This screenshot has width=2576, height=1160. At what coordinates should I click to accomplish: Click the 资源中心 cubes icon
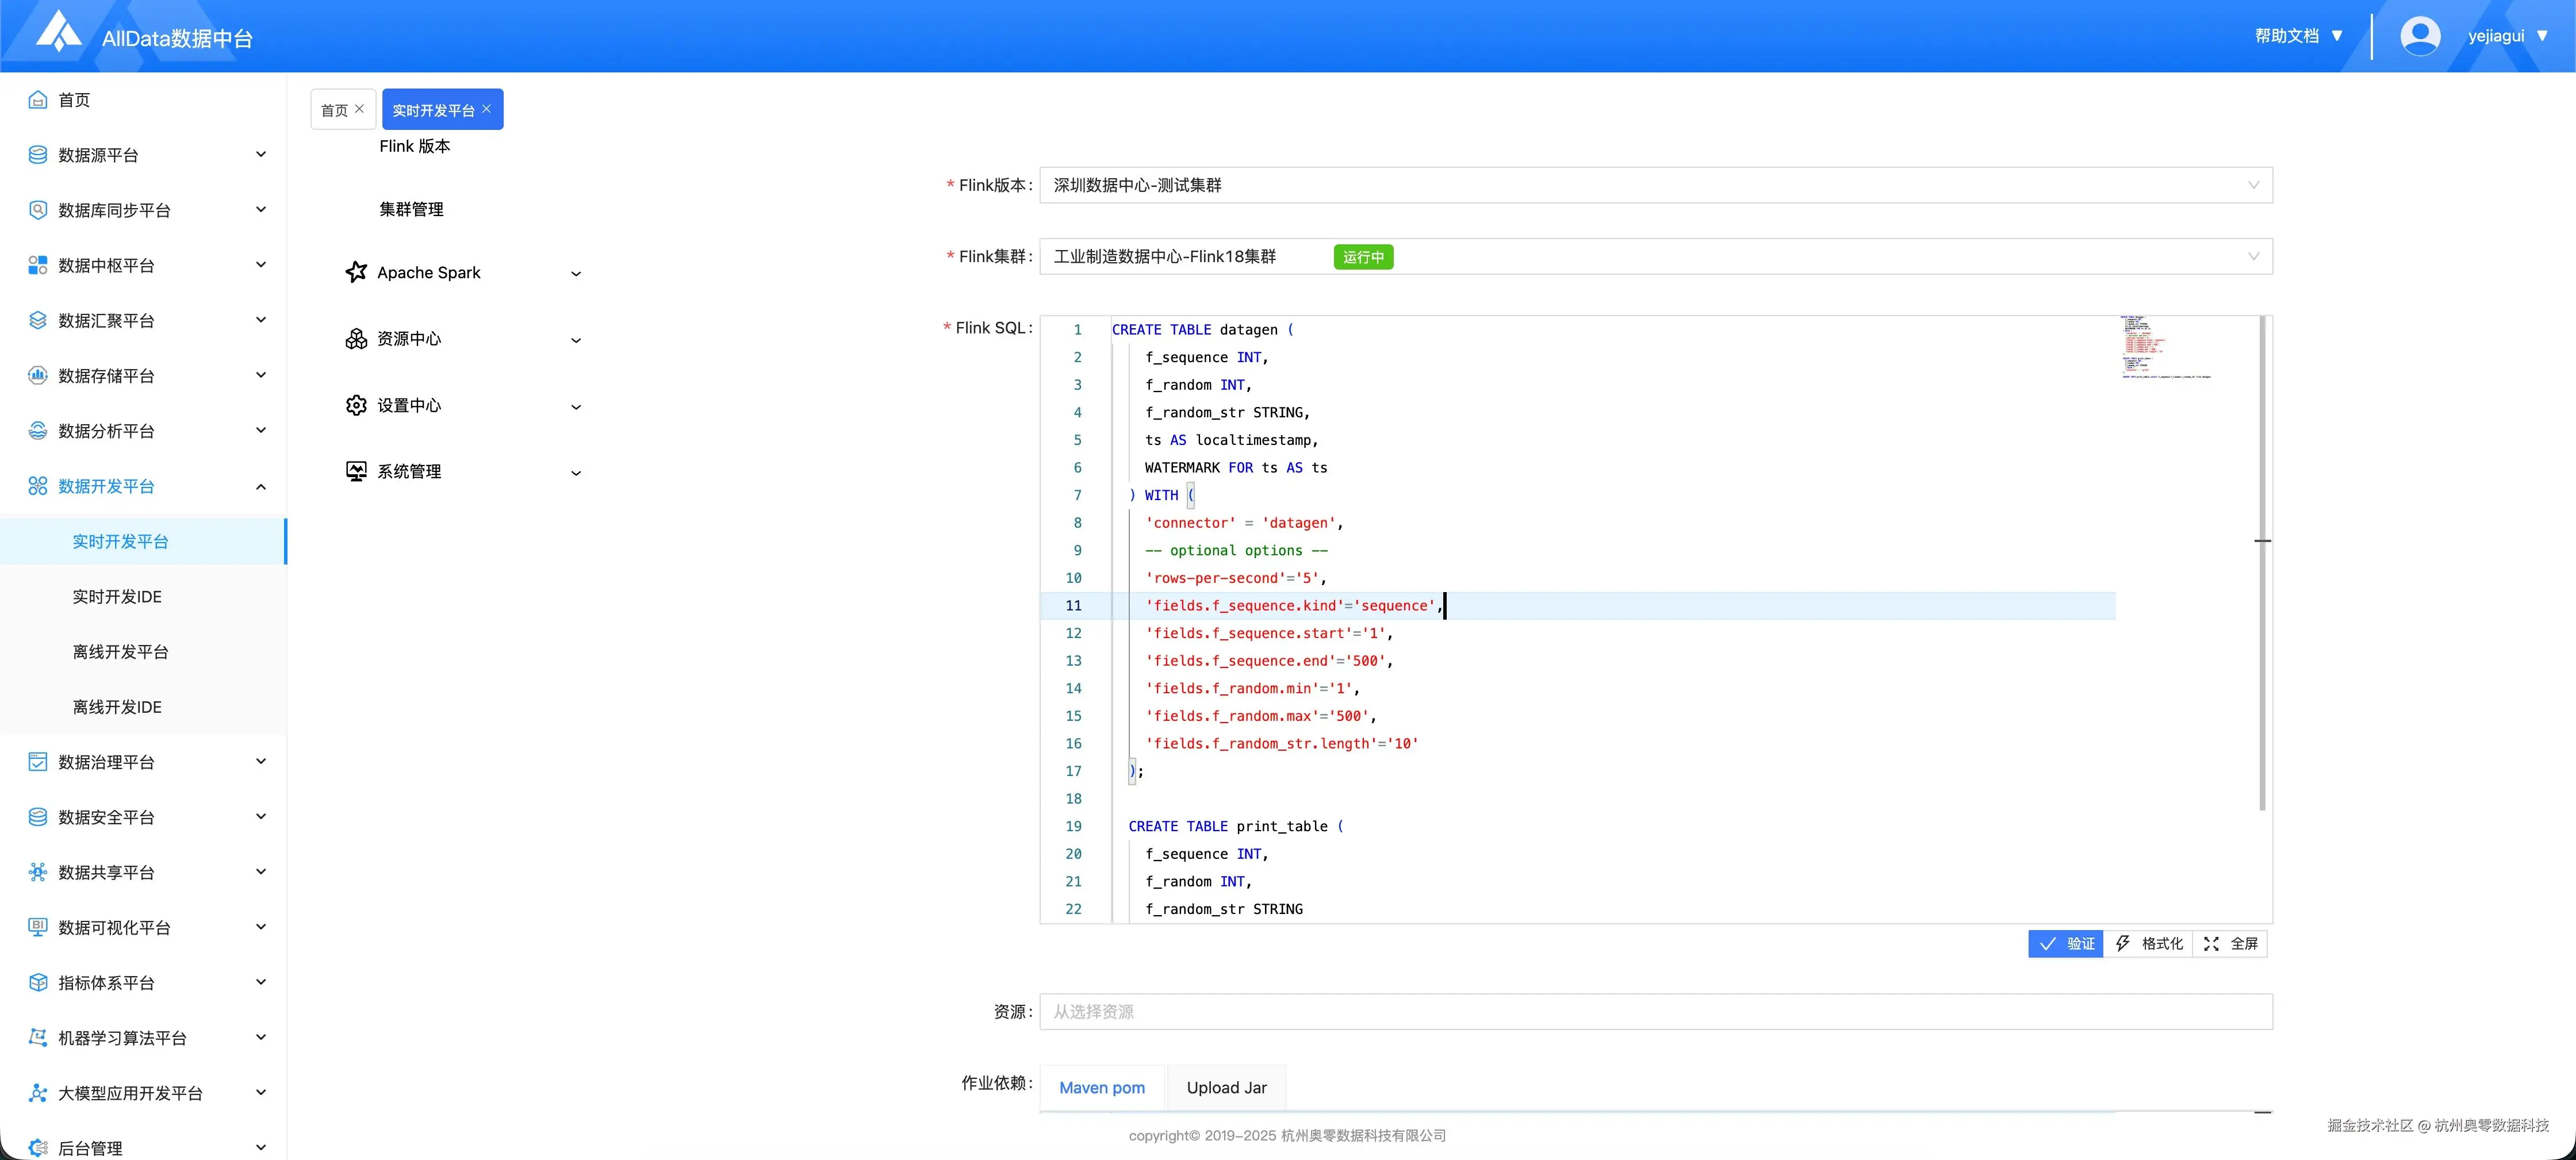click(x=356, y=339)
